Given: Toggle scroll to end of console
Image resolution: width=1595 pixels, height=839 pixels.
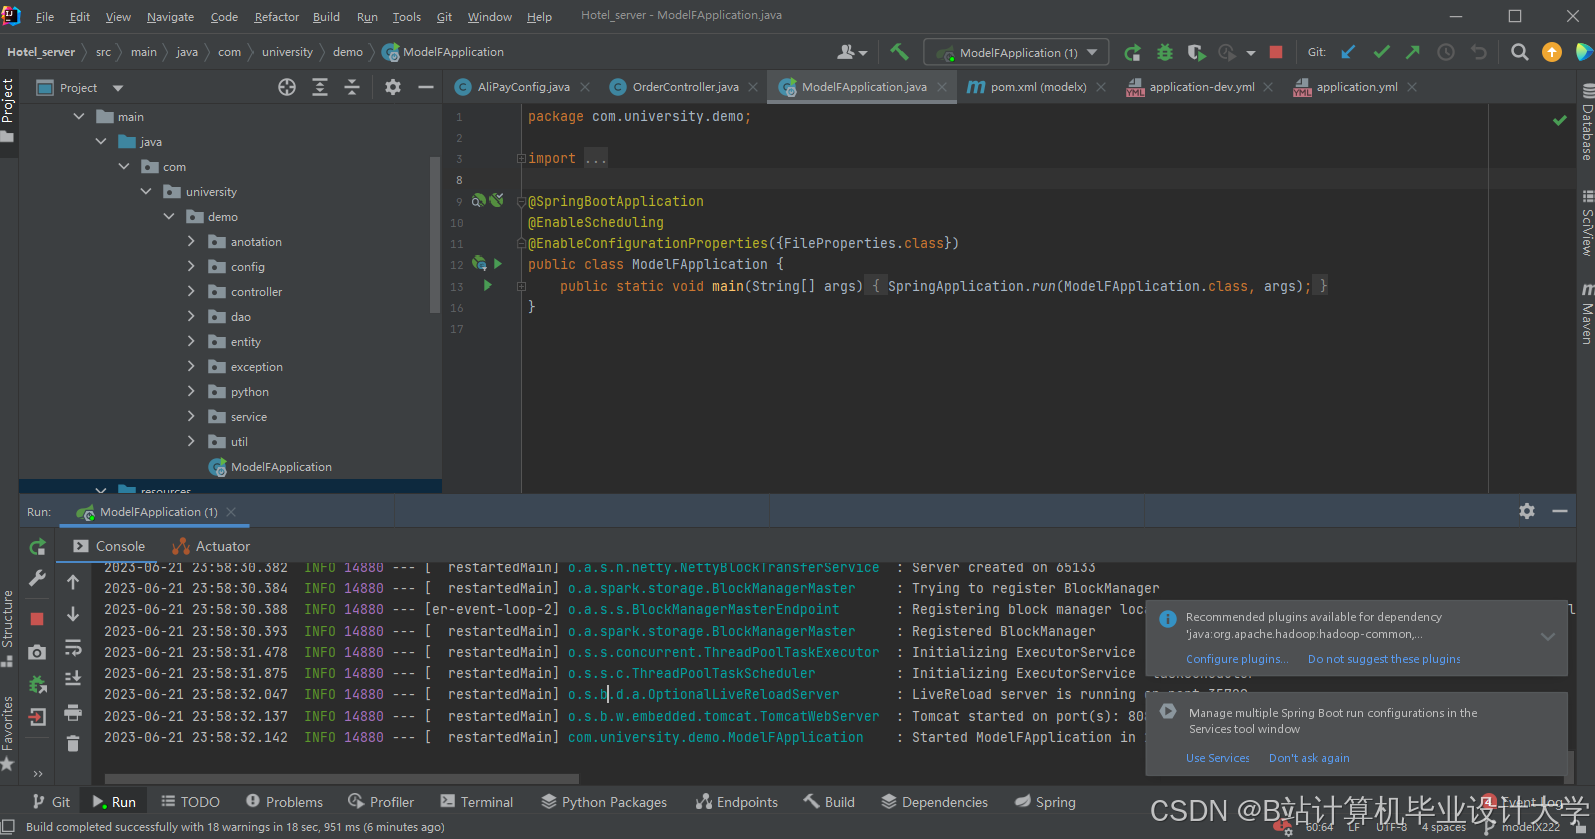Looking at the screenshot, I should (73, 679).
